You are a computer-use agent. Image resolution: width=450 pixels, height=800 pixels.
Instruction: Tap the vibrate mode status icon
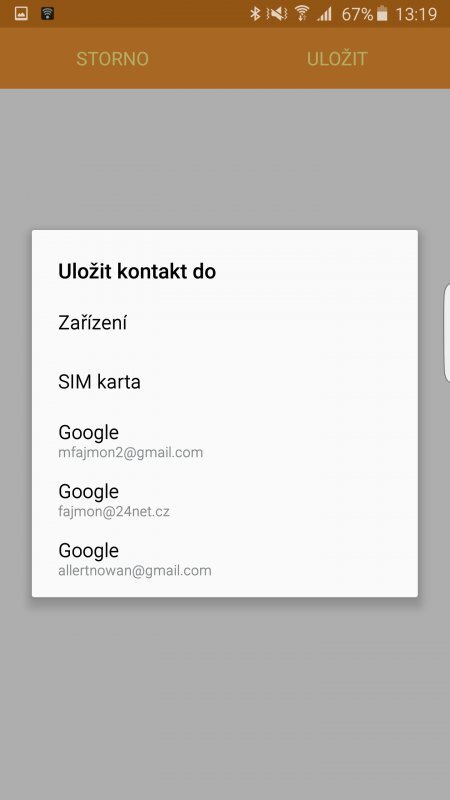point(277,14)
